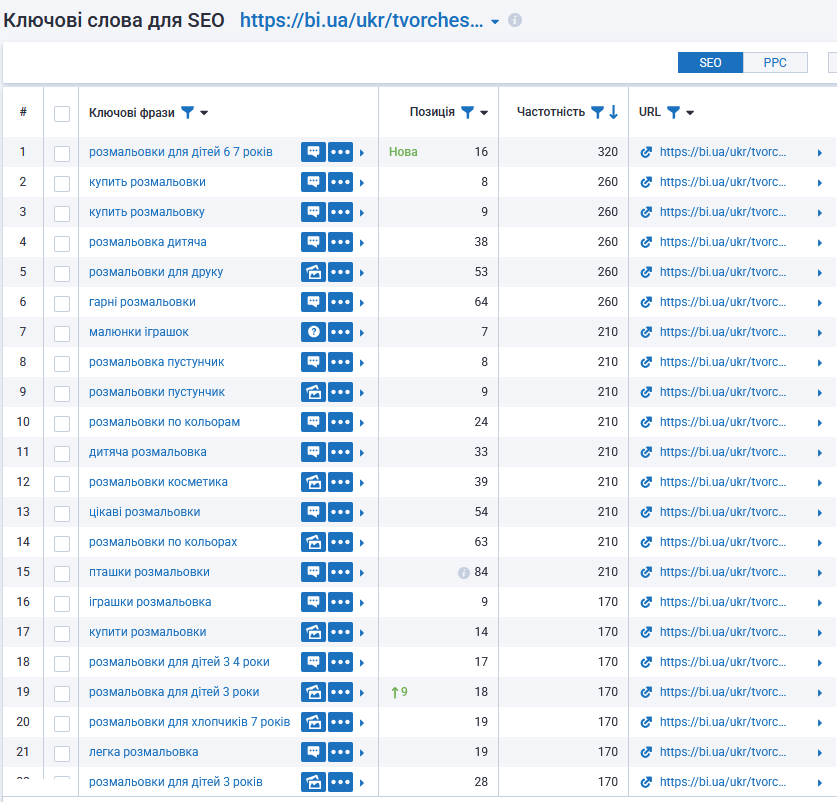Click frequency value 320
837x802 pixels.
607,152
